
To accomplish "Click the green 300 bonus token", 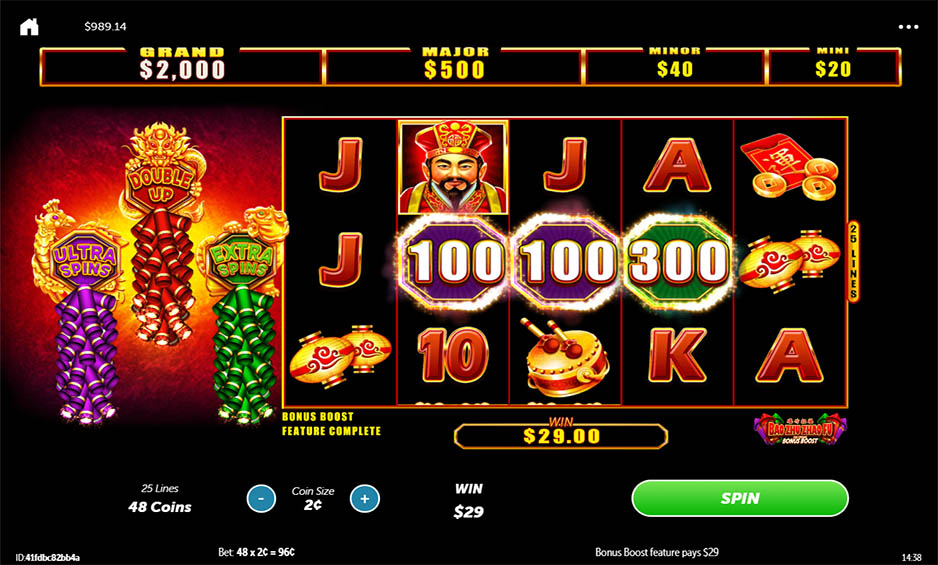I will [x=677, y=262].
